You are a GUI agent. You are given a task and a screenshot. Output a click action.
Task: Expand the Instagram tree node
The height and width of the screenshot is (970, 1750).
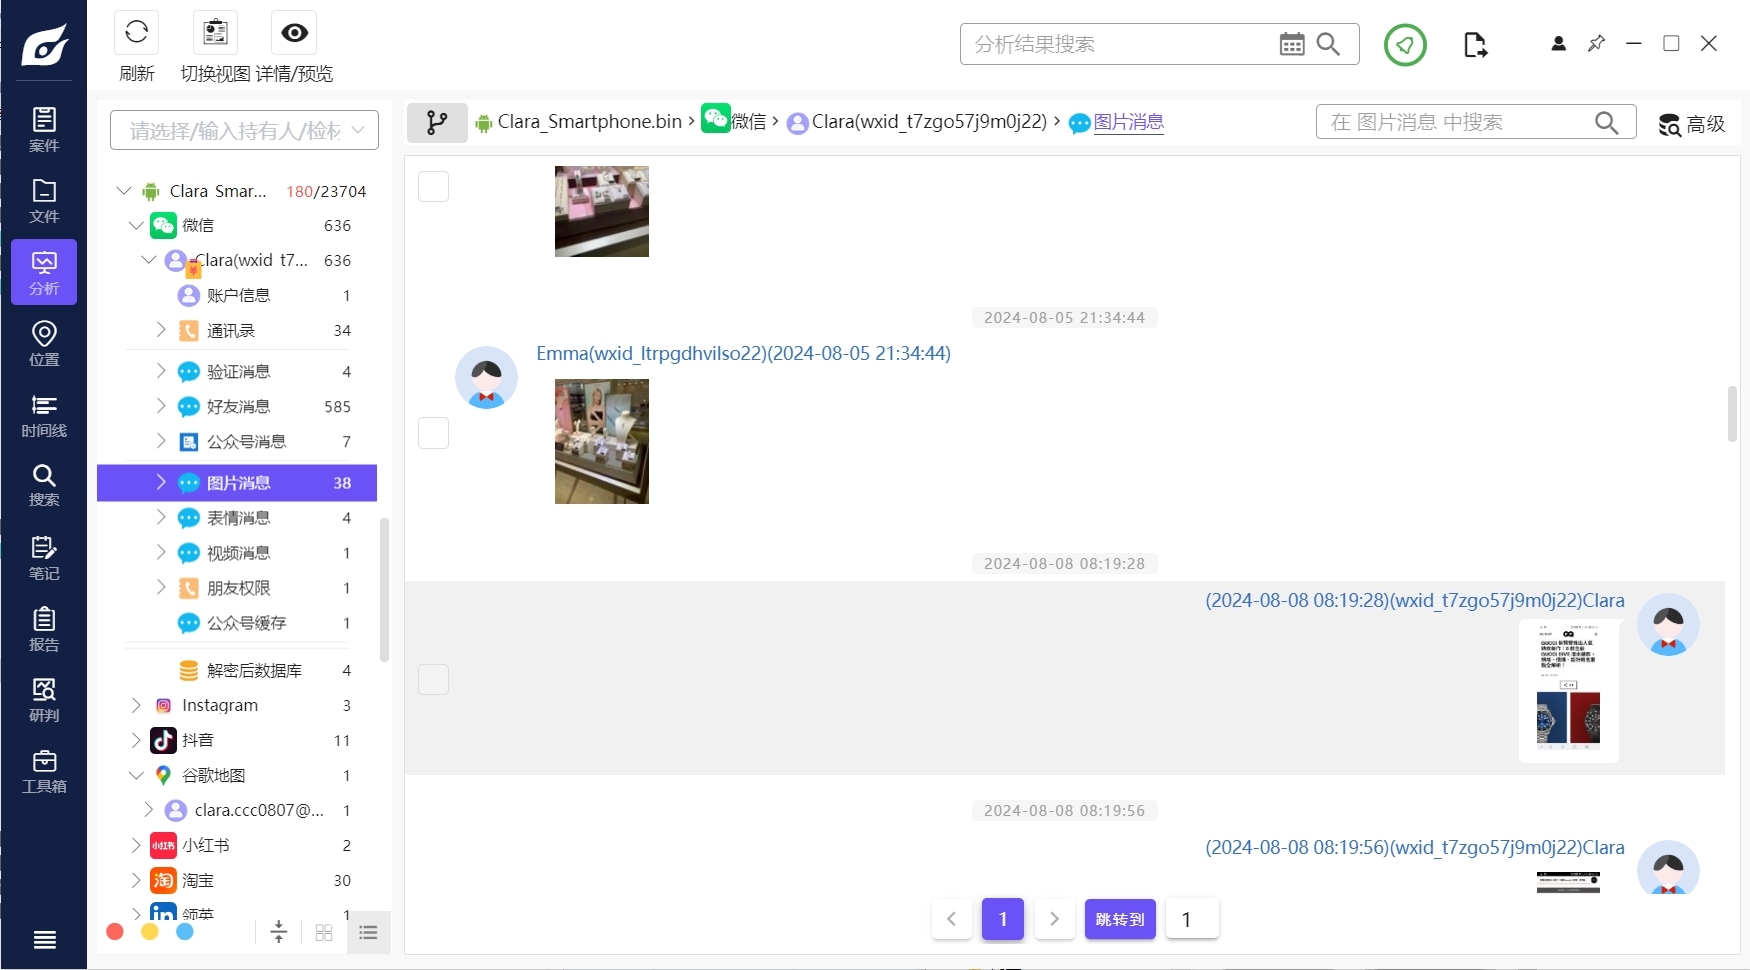[x=136, y=705]
